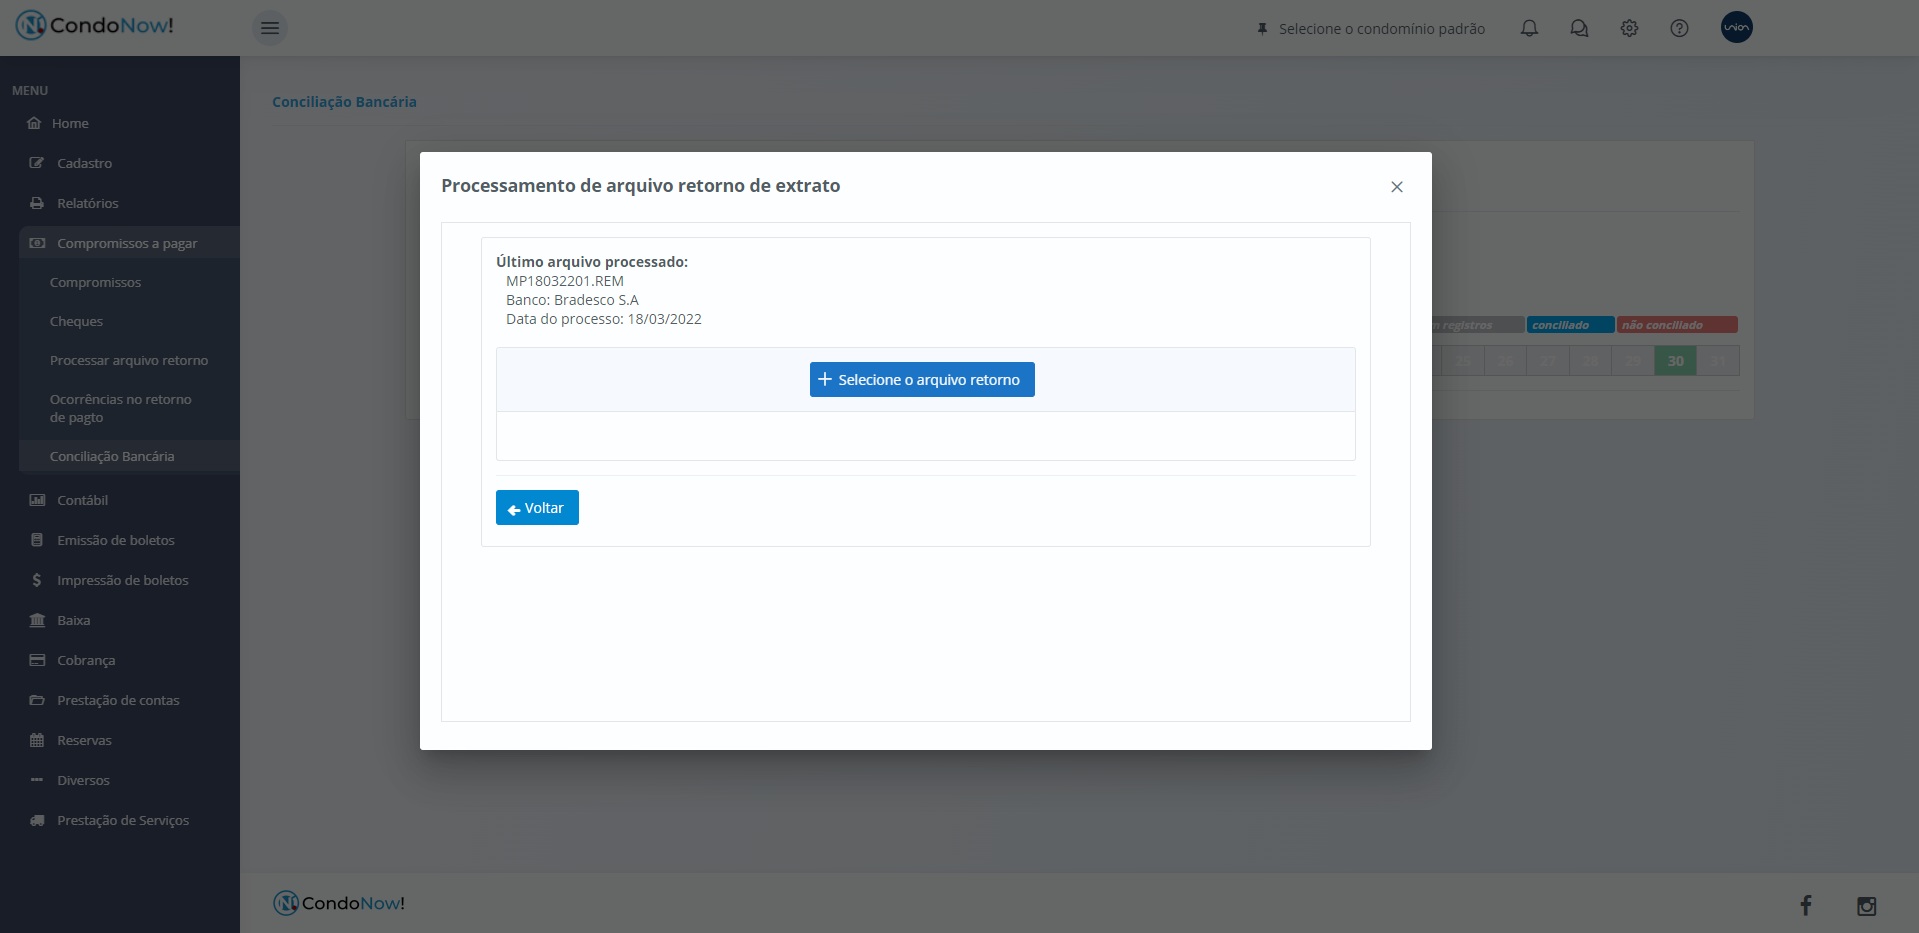Open Conciliação Bancária in sidebar
This screenshot has height=933, width=1919.
112,456
